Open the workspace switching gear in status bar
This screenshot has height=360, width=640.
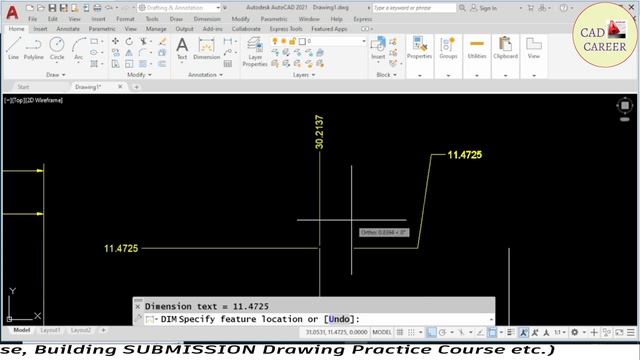point(575,332)
